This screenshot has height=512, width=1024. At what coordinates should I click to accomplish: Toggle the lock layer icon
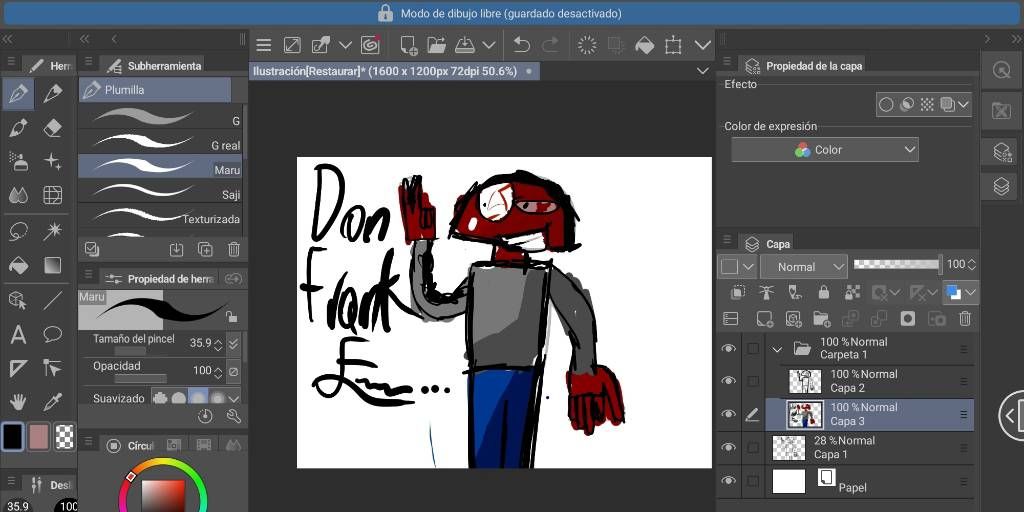tap(824, 292)
